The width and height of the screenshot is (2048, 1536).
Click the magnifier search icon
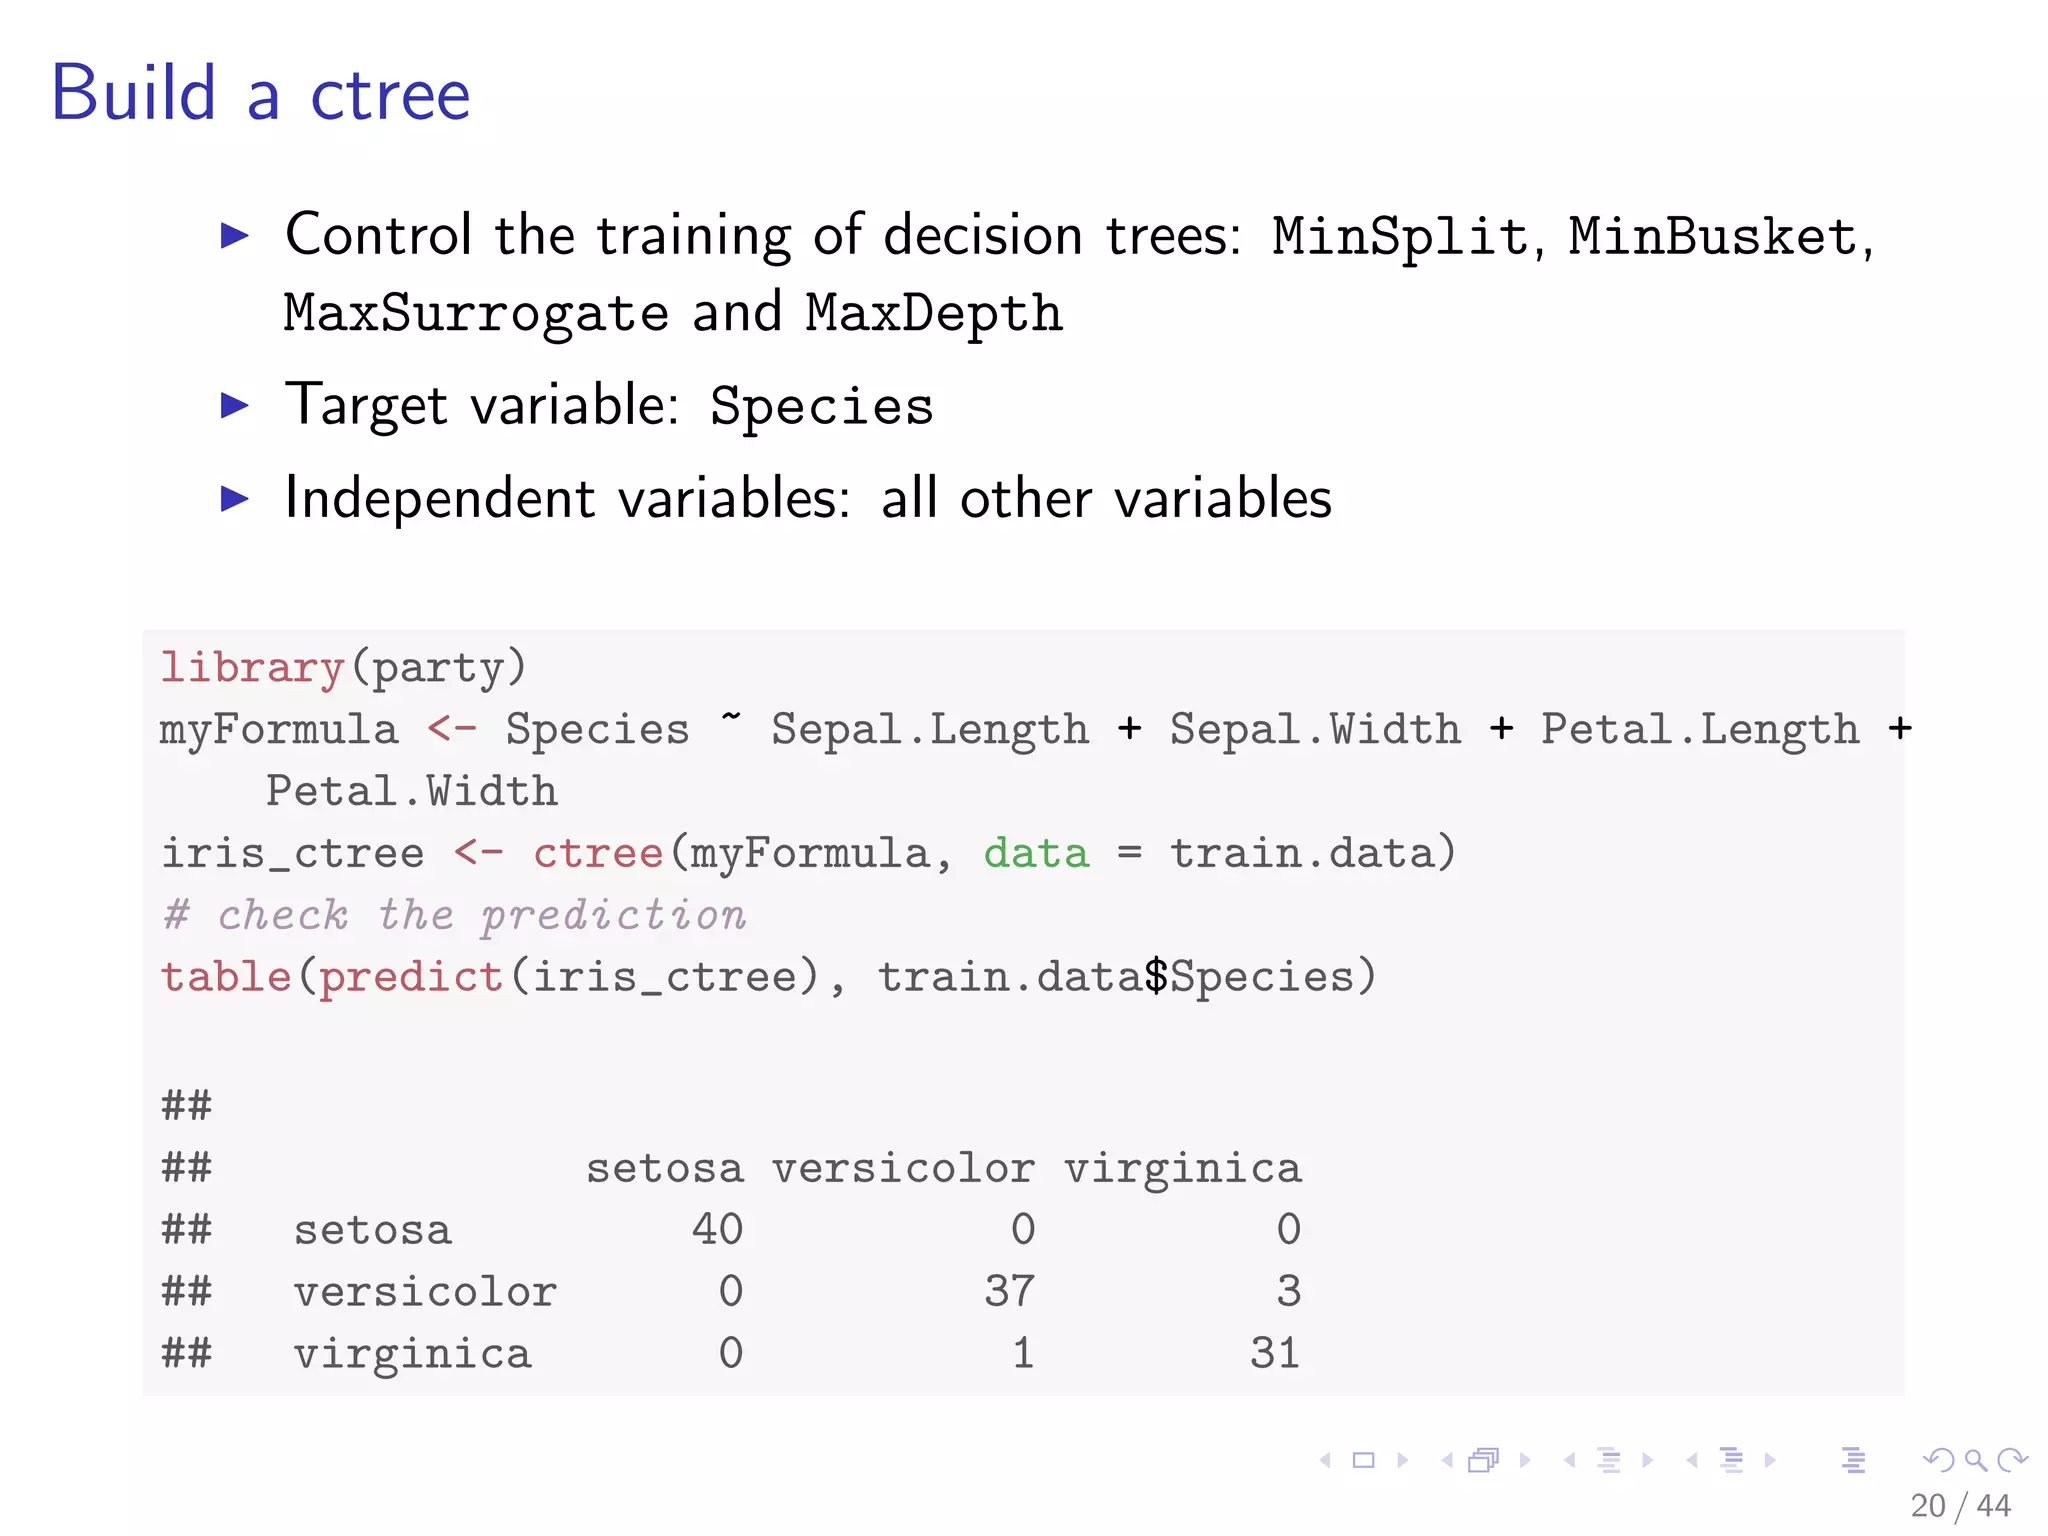pos(1975,1460)
